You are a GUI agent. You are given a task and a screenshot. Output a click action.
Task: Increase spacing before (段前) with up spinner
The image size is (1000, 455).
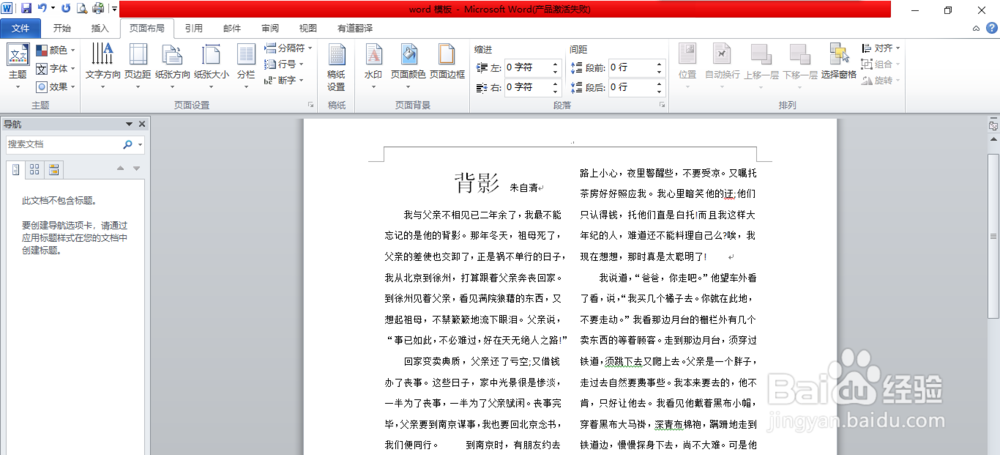[659, 64]
